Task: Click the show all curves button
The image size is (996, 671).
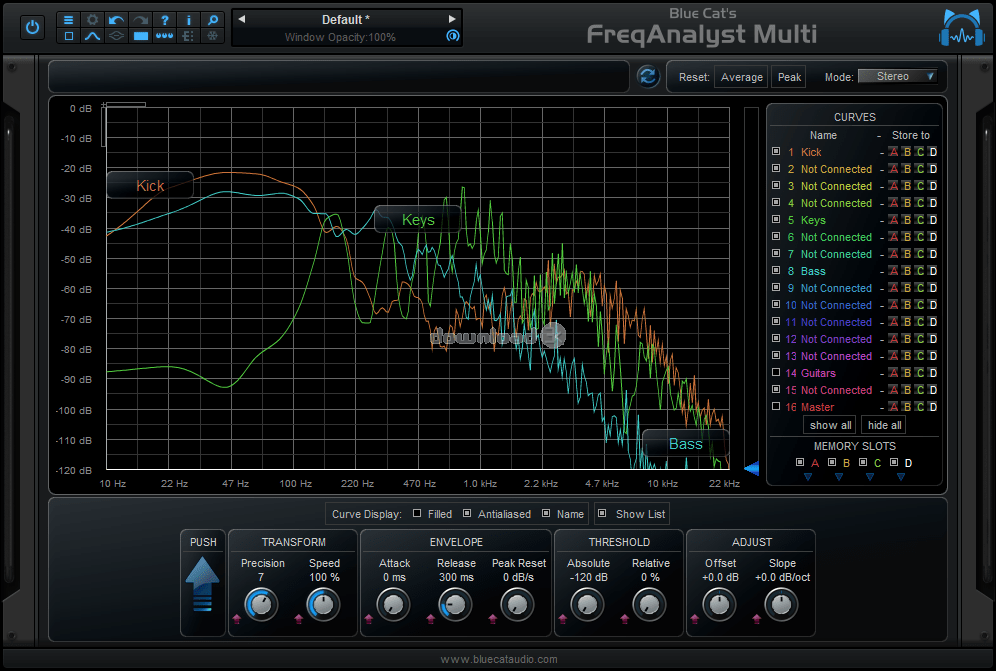Action: pos(830,425)
